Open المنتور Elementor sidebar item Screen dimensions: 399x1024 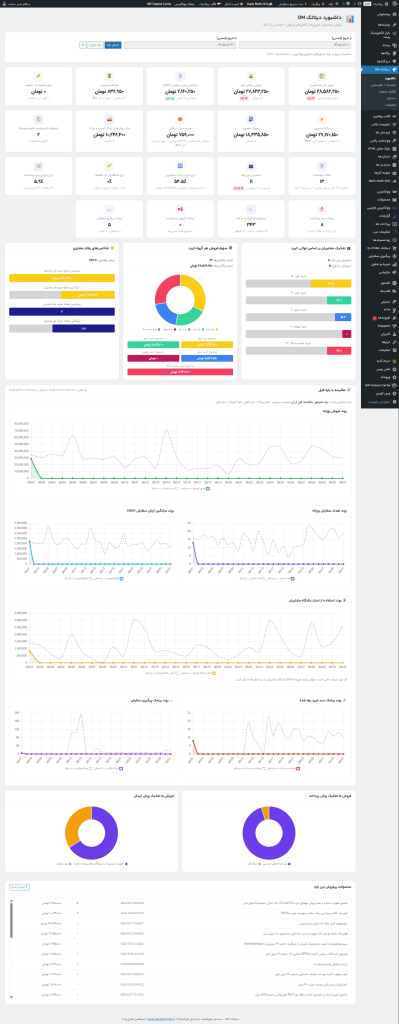379,283
